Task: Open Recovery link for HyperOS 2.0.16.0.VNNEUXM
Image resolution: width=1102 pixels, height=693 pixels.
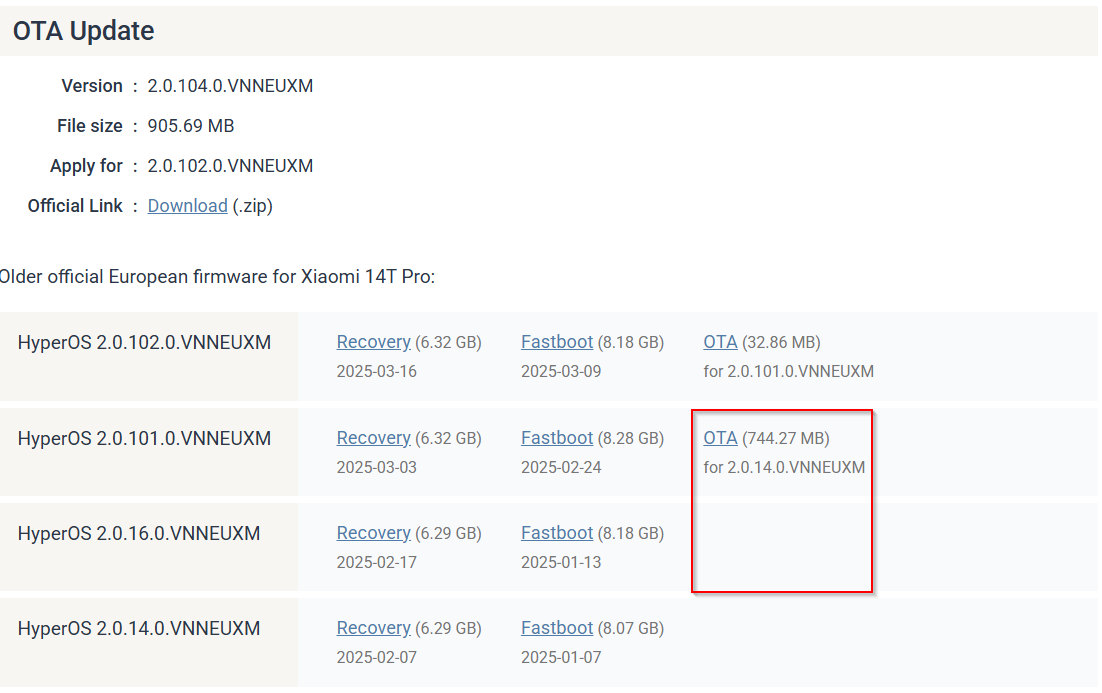Action: point(373,533)
